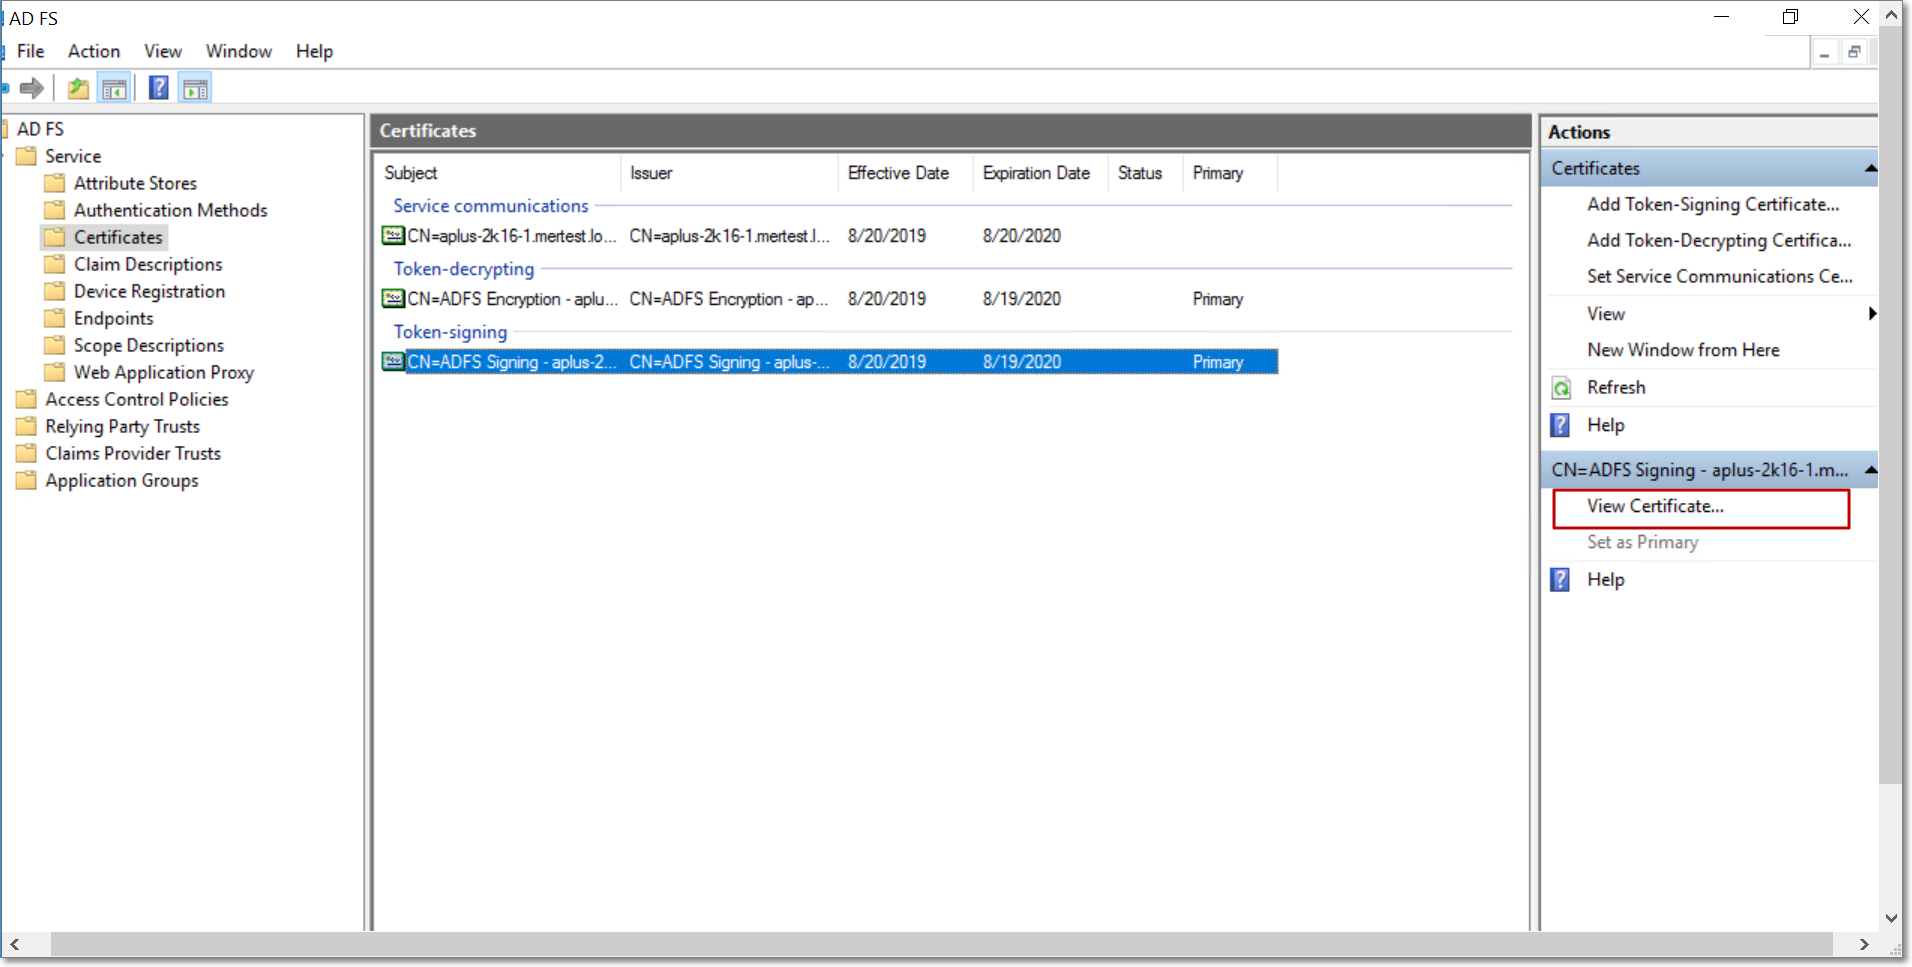Image resolution: width=1912 pixels, height=967 pixels.
Task: Toggle the Show/Hide Action Pane toolbar button
Action: tap(195, 89)
